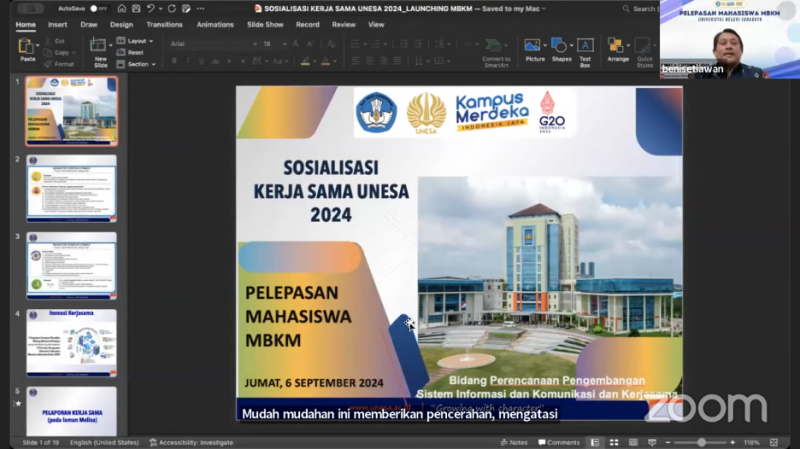Toggle the Notes pane

[x=514, y=442]
